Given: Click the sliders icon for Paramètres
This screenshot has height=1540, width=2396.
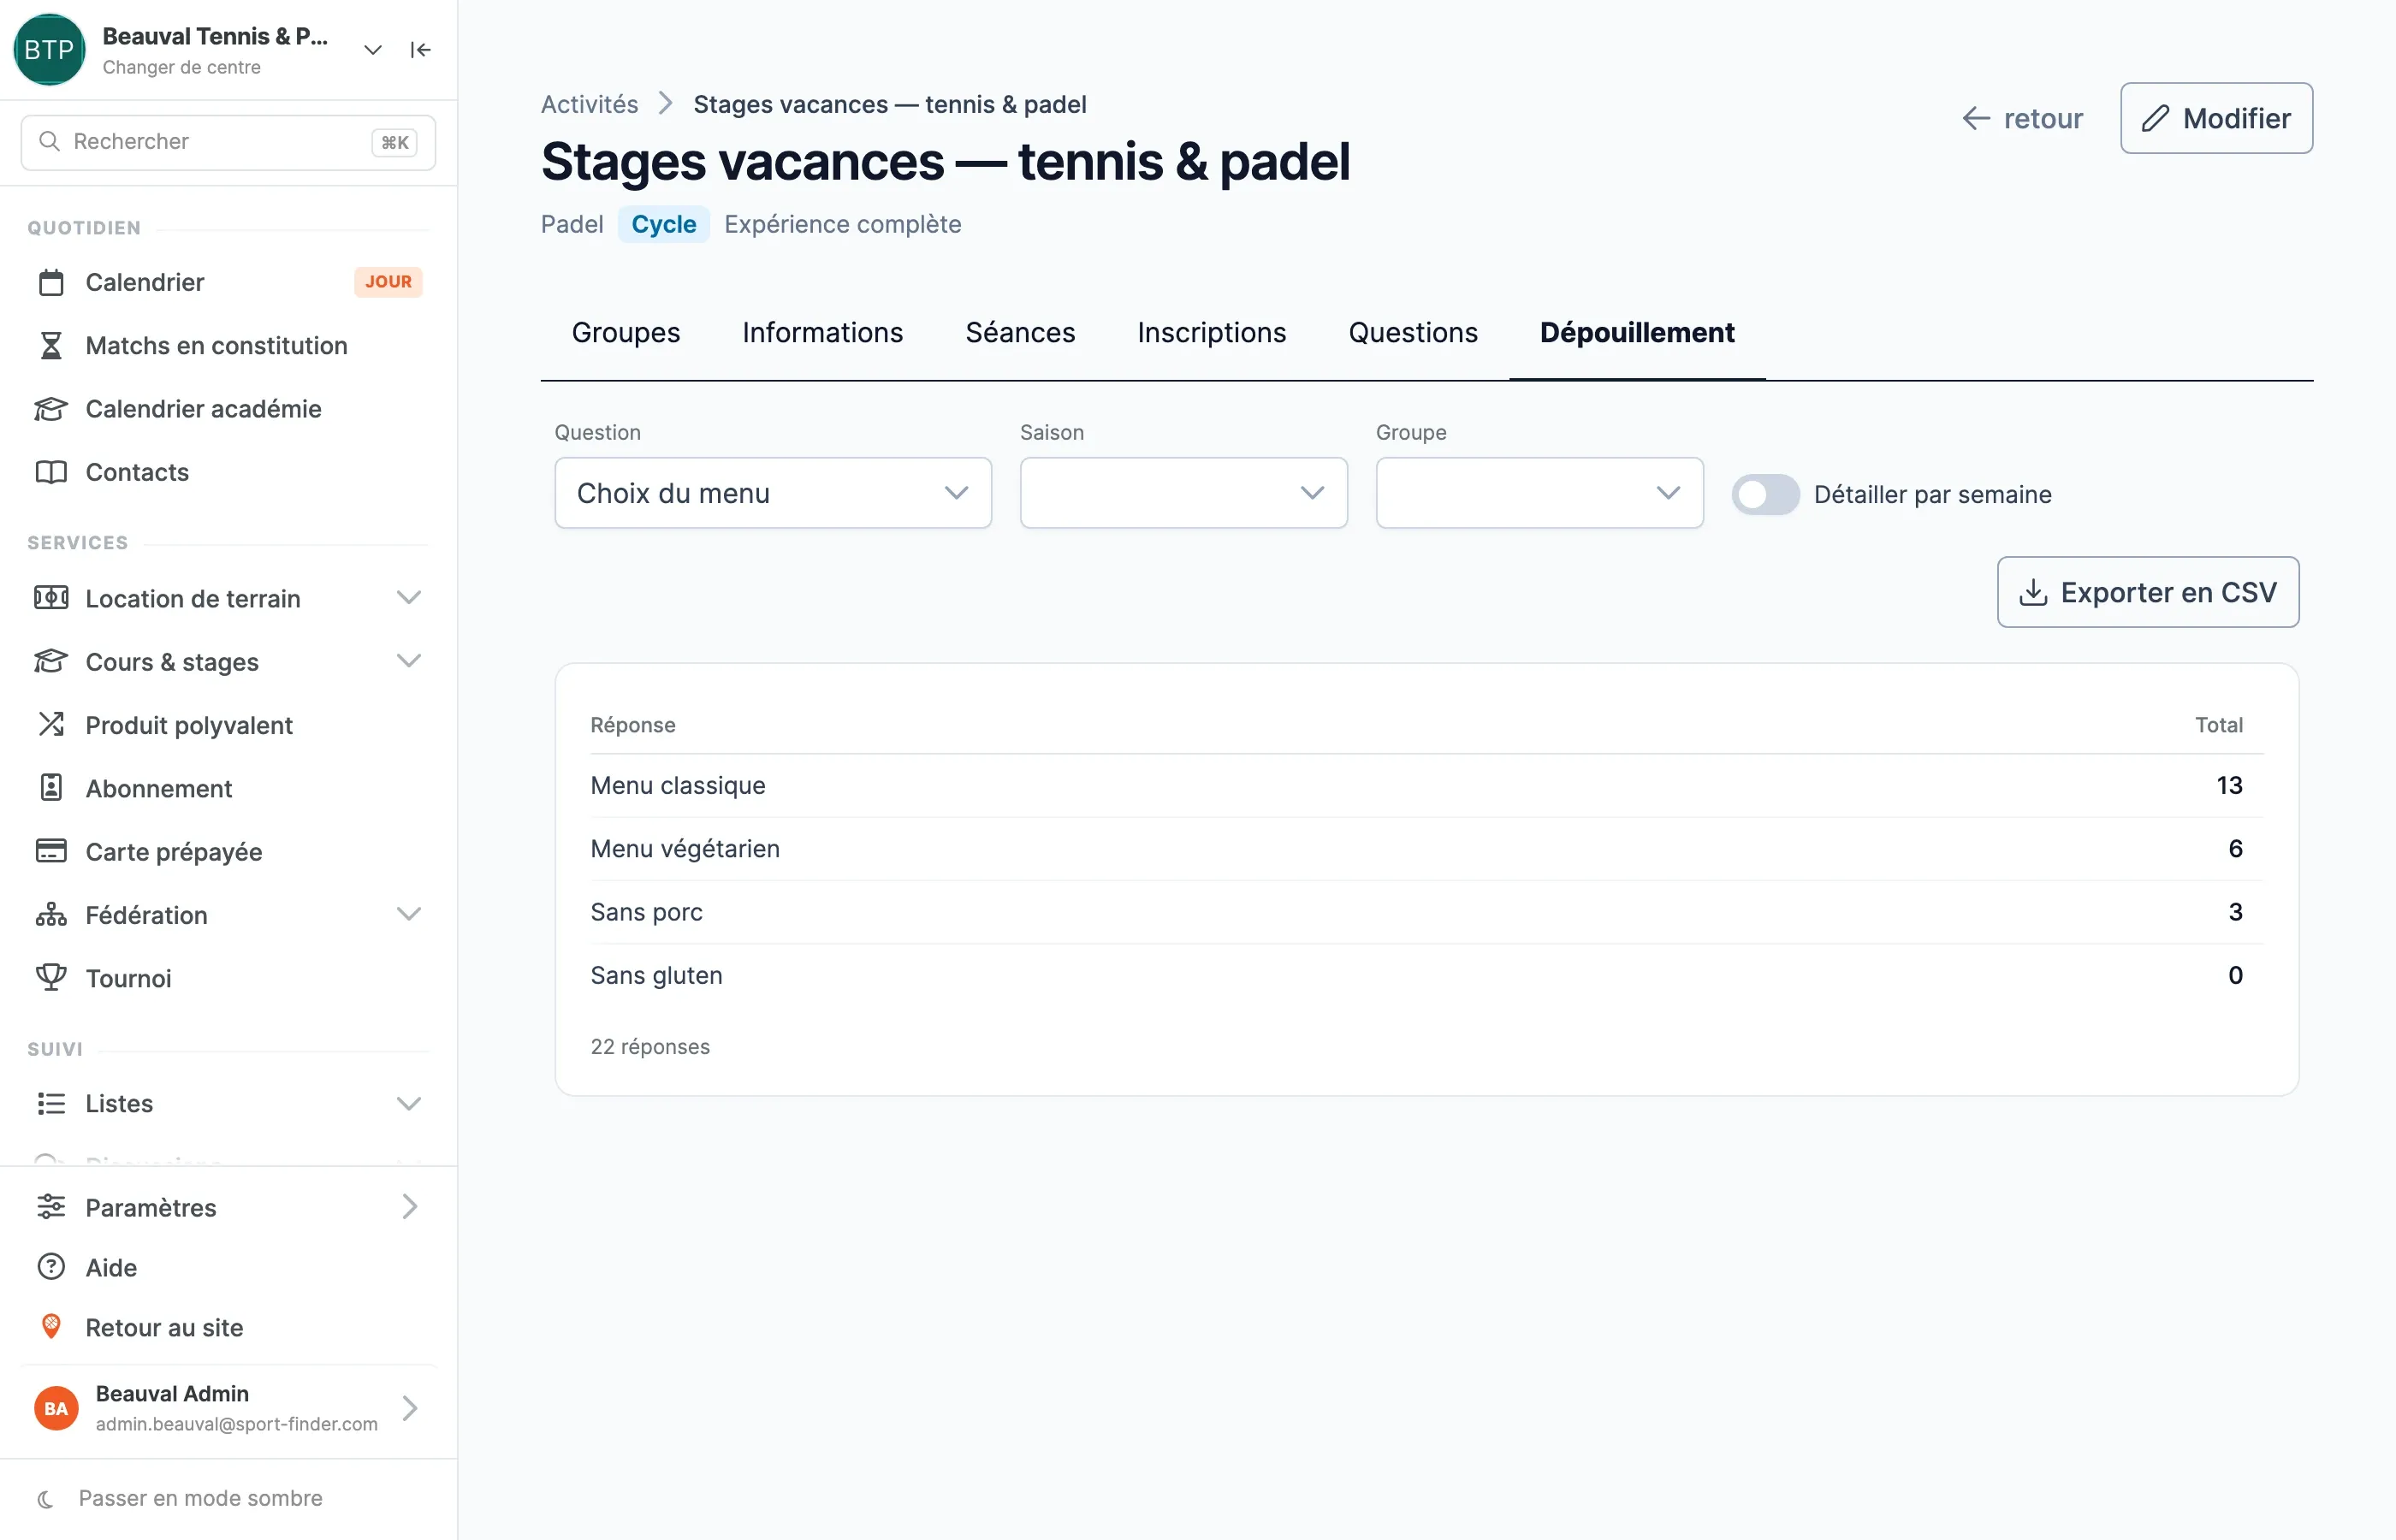Looking at the screenshot, I should pyautogui.click(x=51, y=1207).
